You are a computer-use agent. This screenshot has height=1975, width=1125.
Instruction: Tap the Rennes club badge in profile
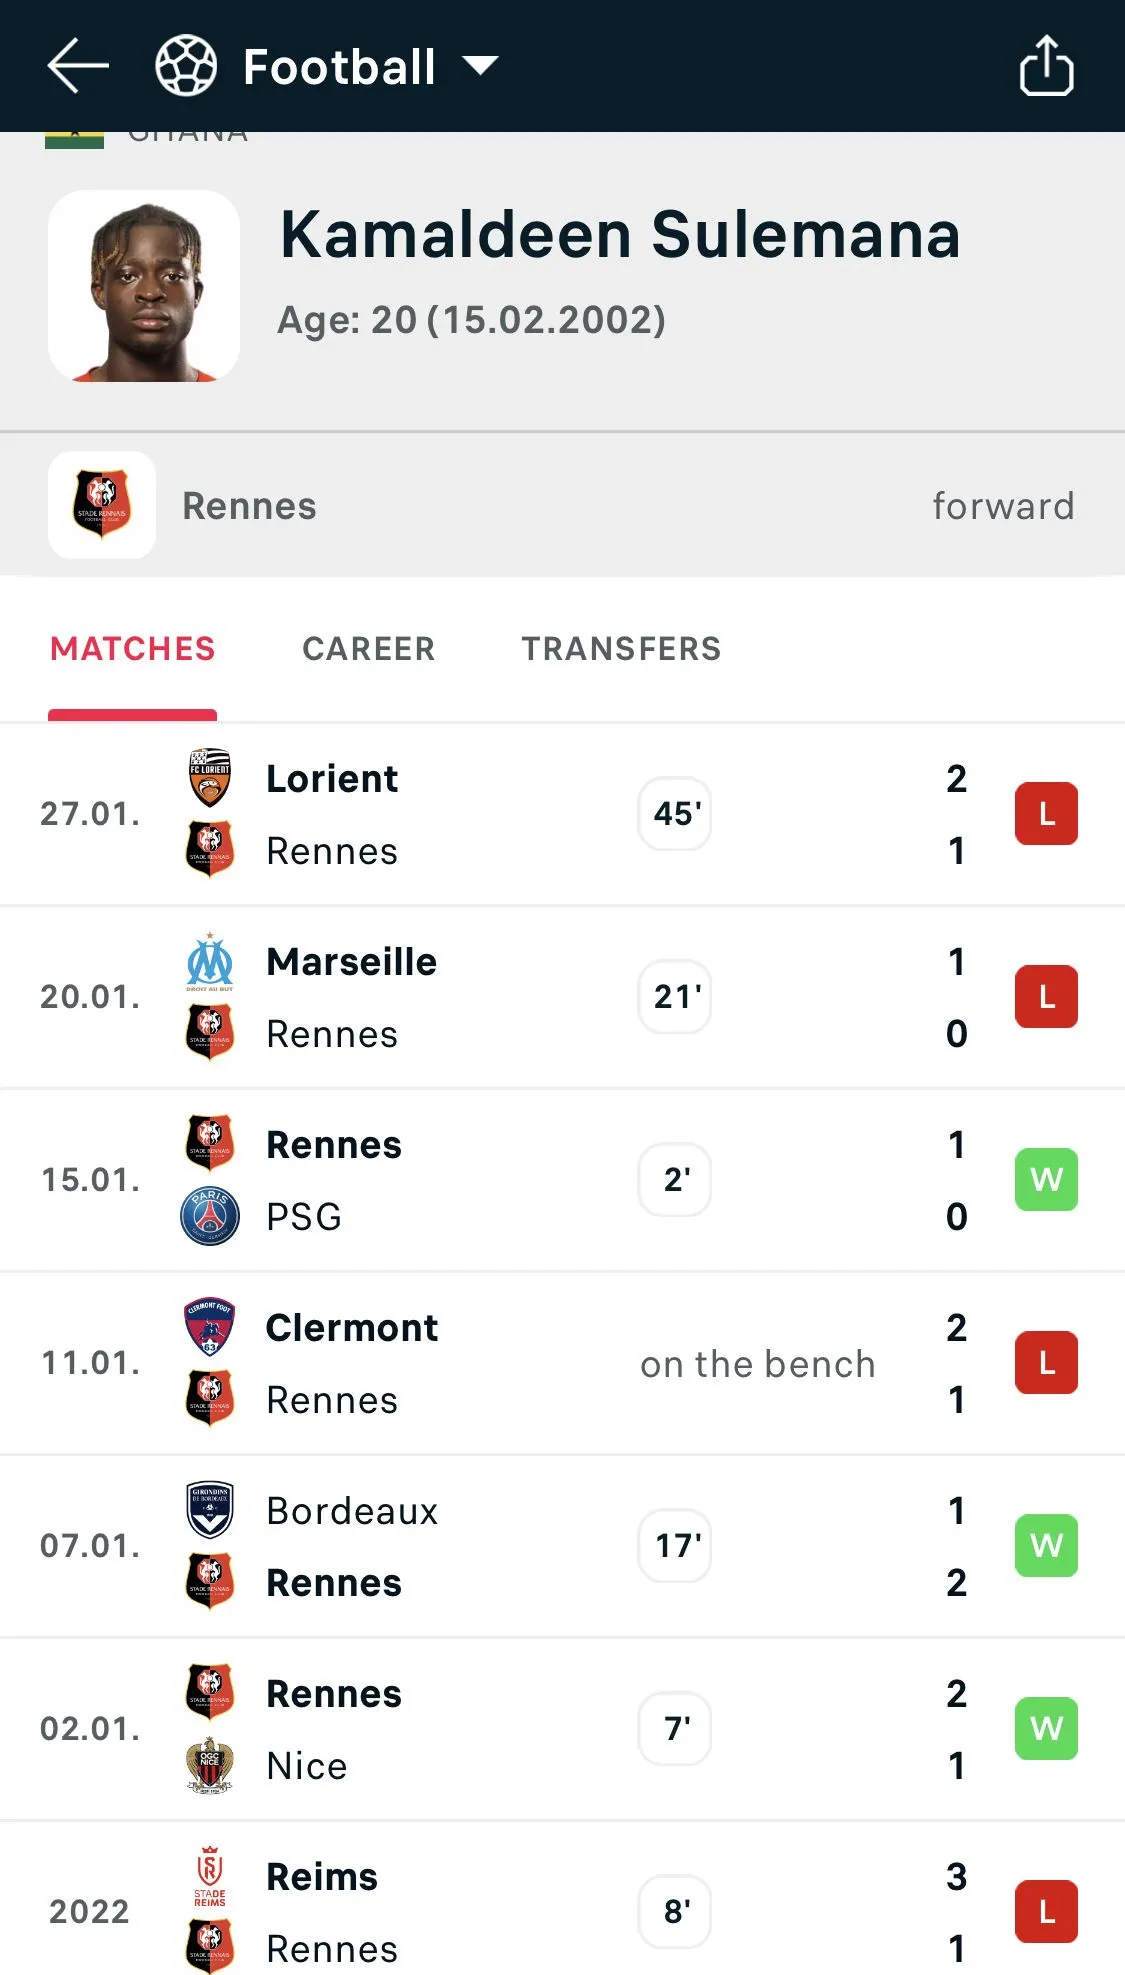tap(102, 505)
